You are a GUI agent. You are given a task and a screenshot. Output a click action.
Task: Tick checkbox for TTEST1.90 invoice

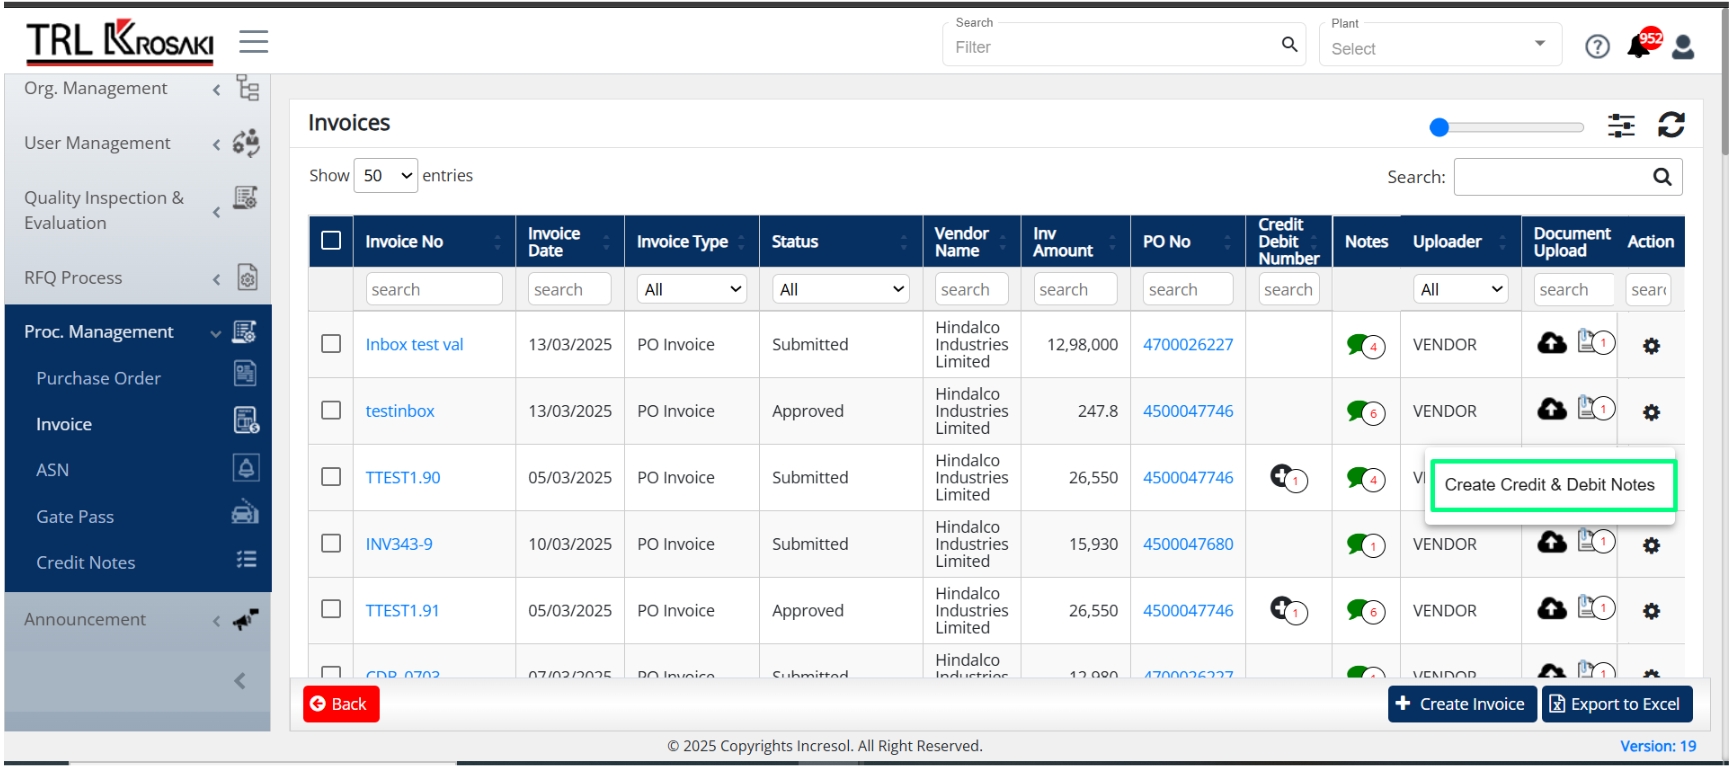coord(331,477)
